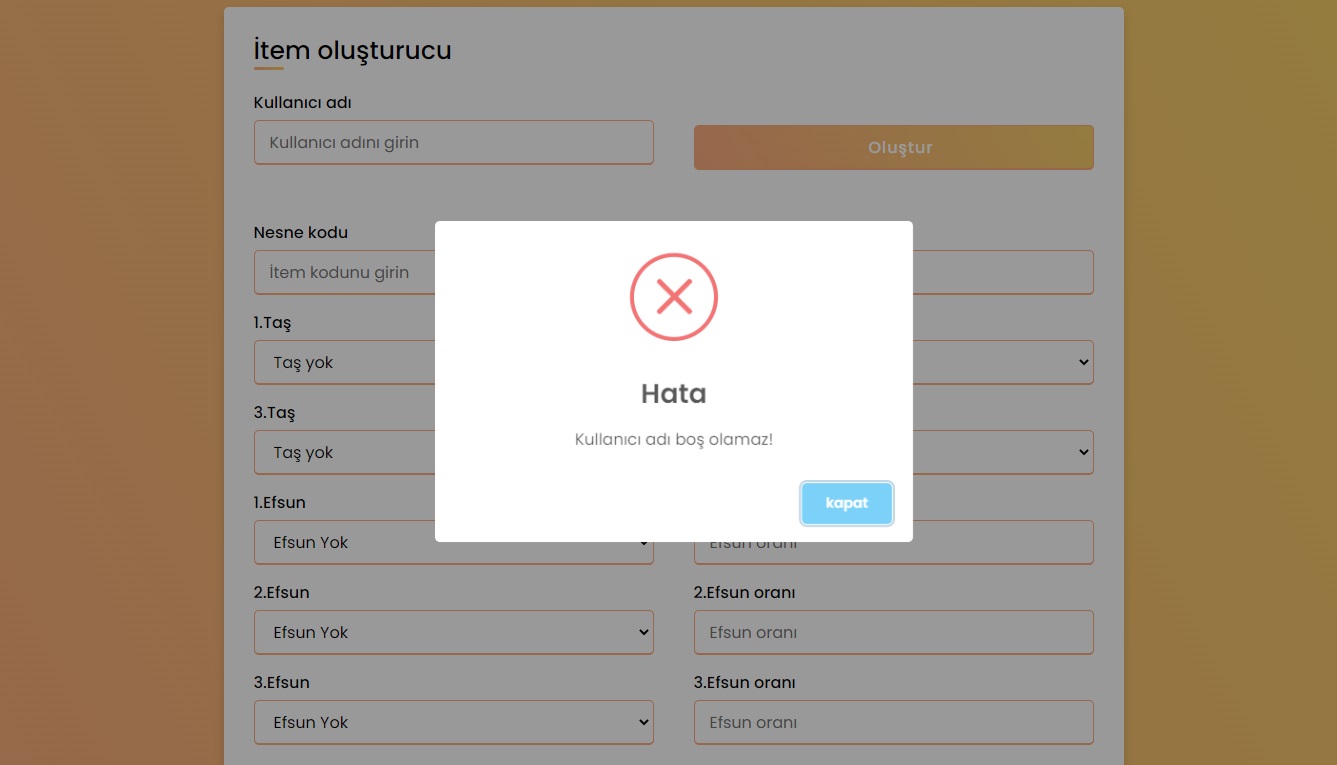Click the 2.Efsun oranı label
The height and width of the screenshot is (765, 1337).
(x=745, y=592)
